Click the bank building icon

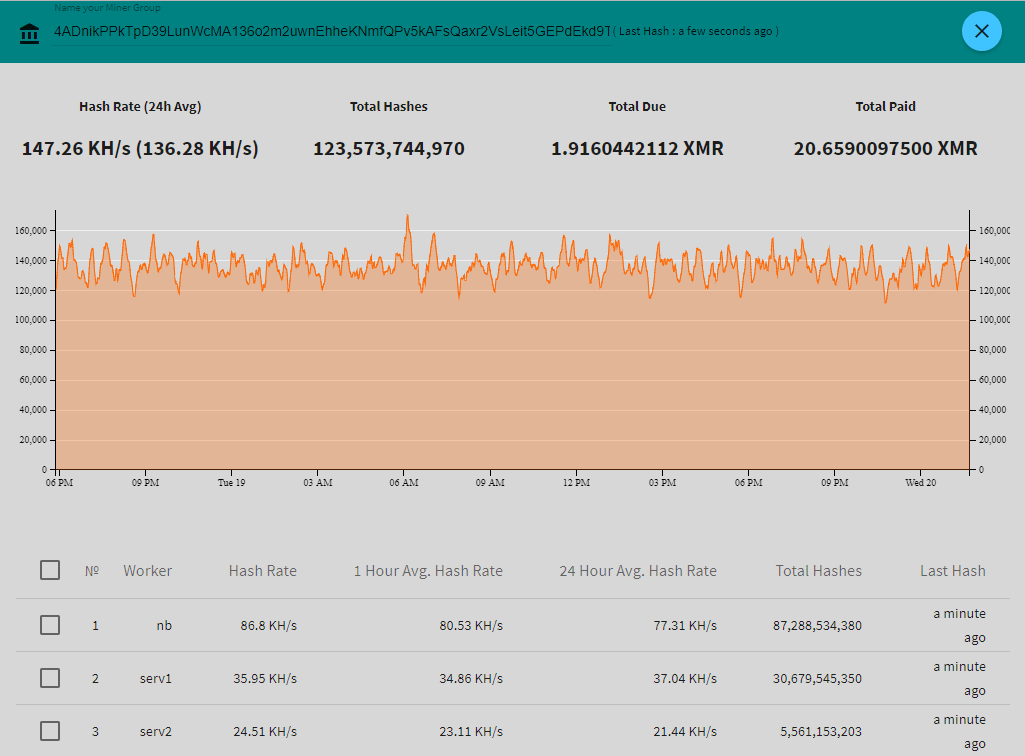coord(30,33)
